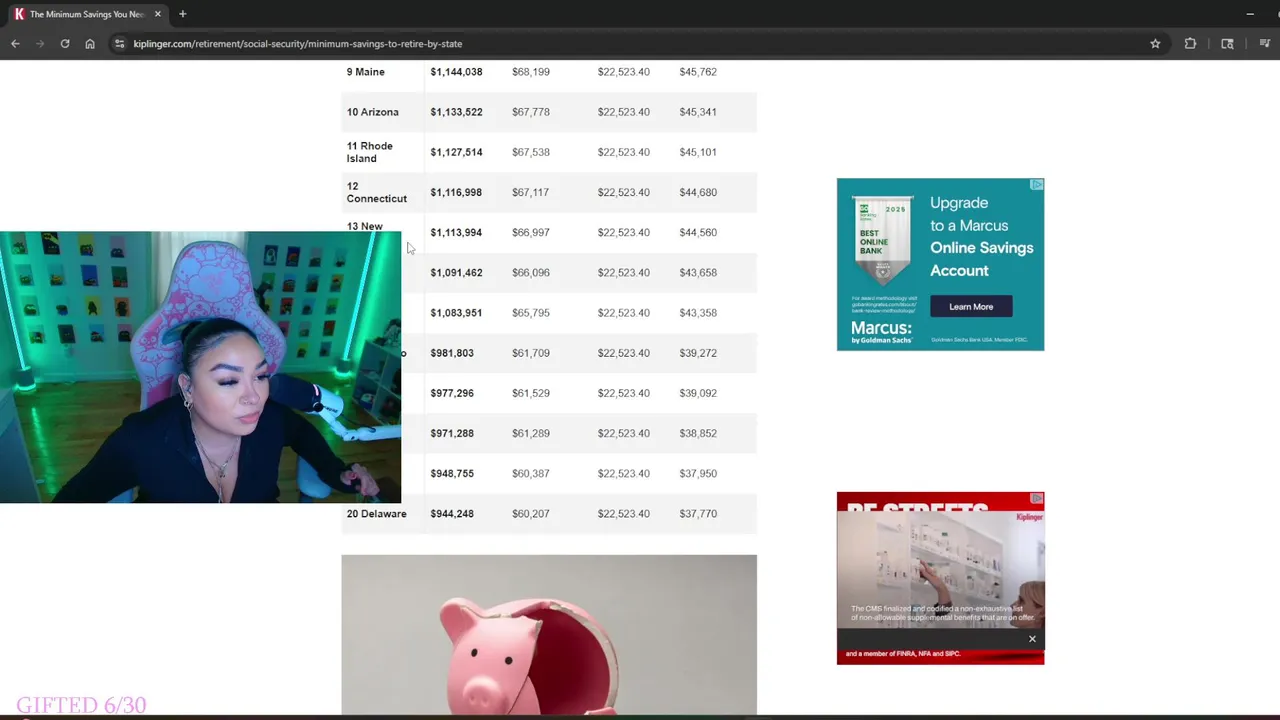Image resolution: width=1280 pixels, height=720 pixels.
Task: Click the $948,755 savings value
Action: (452, 473)
